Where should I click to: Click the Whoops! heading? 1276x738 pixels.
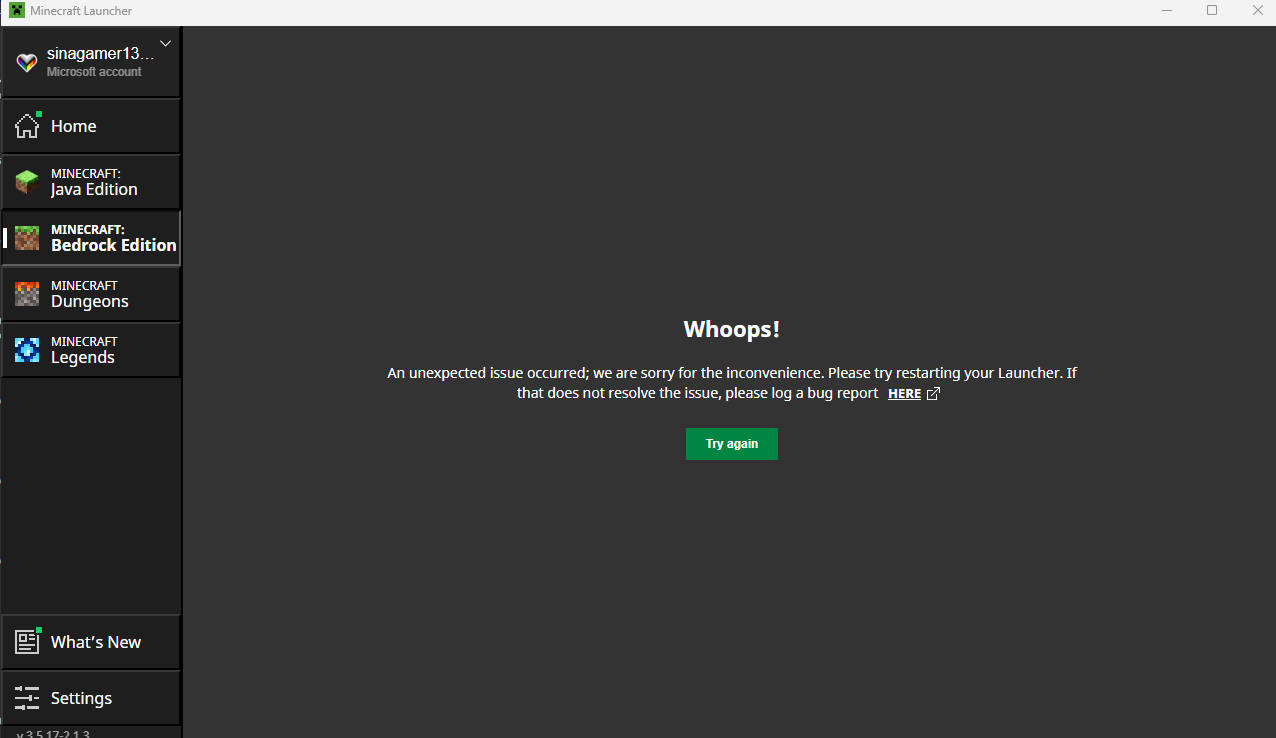coord(731,329)
